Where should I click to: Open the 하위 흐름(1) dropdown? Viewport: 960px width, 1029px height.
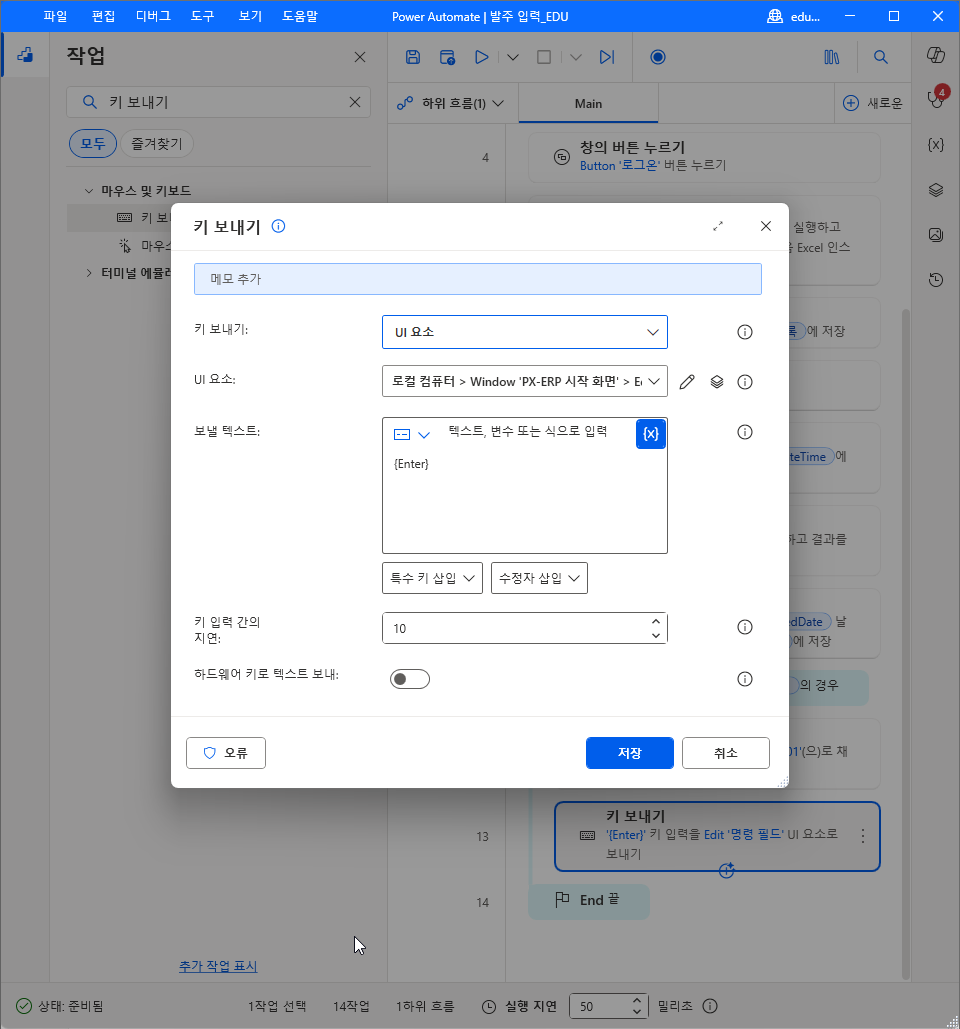point(451,103)
